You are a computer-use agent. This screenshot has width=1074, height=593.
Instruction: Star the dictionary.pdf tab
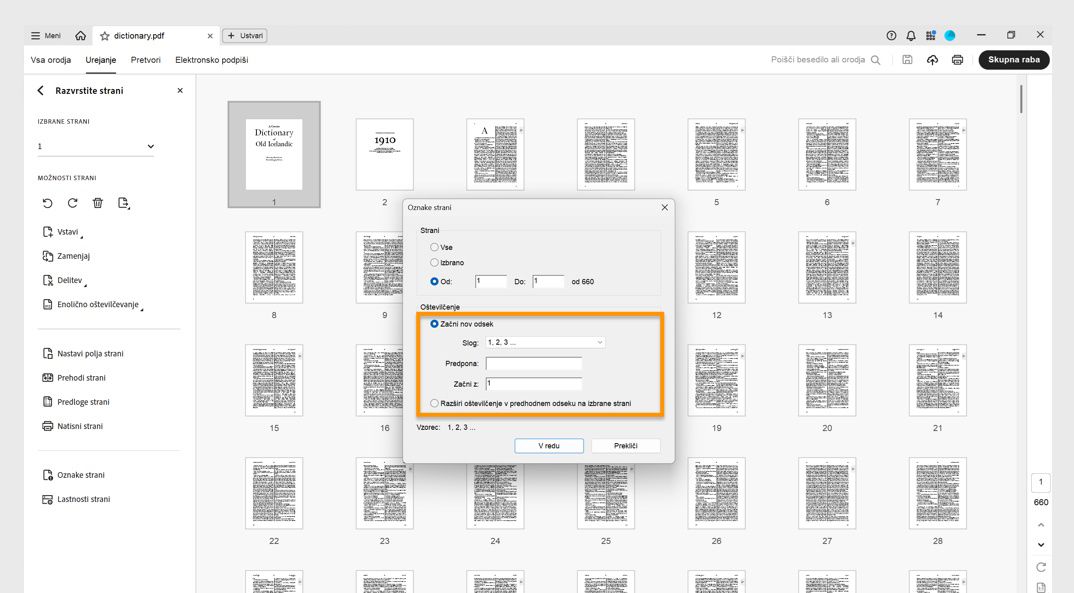coord(105,36)
